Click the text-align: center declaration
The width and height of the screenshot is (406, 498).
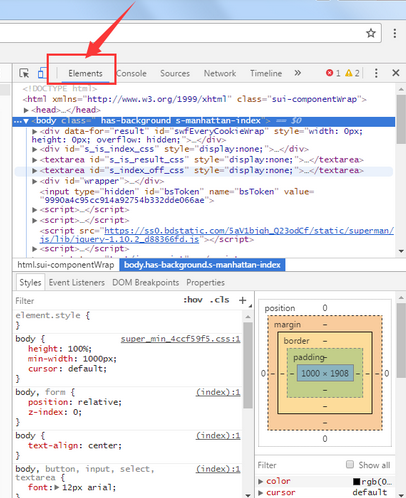(x=75, y=446)
